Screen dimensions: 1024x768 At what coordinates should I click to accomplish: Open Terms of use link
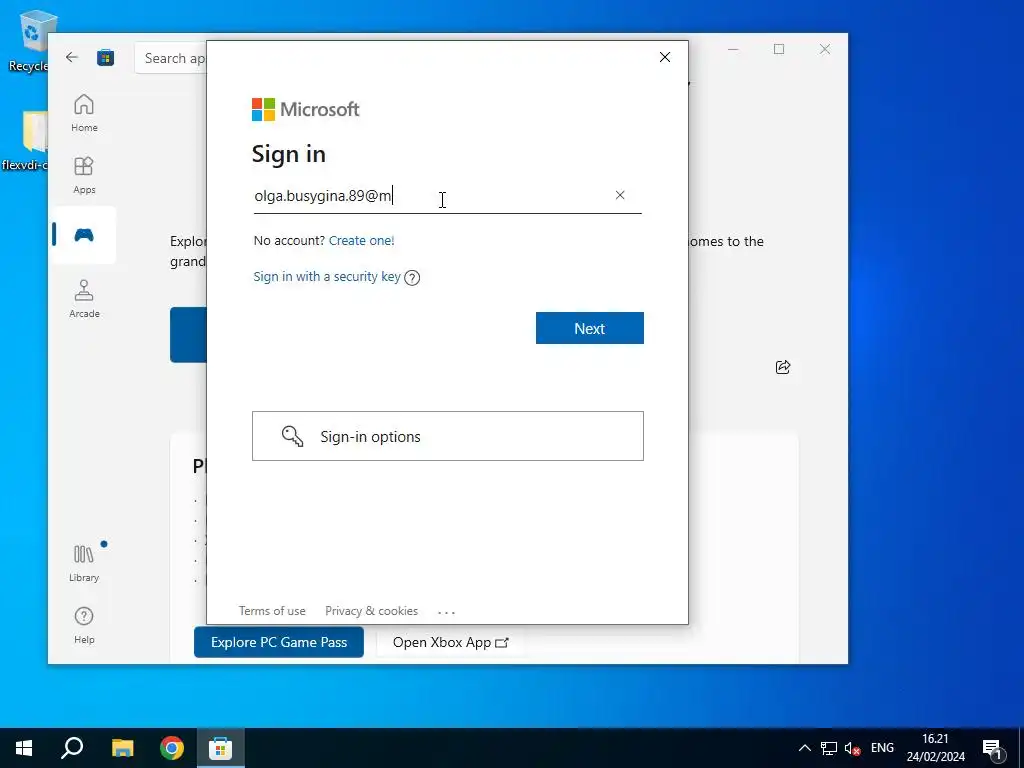click(272, 611)
